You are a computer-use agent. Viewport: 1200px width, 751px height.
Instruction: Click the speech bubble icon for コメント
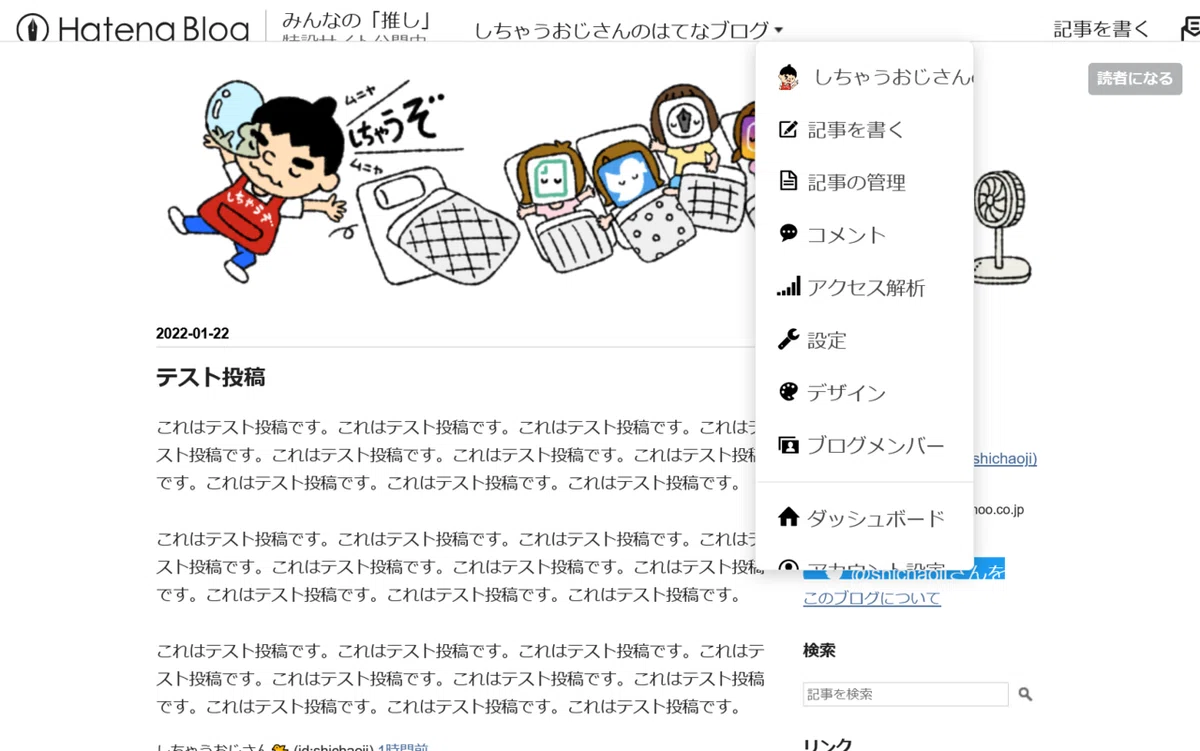pyautogui.click(x=788, y=233)
